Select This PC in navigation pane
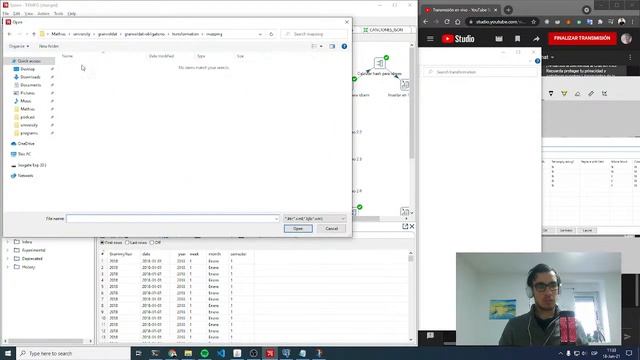 24,154
